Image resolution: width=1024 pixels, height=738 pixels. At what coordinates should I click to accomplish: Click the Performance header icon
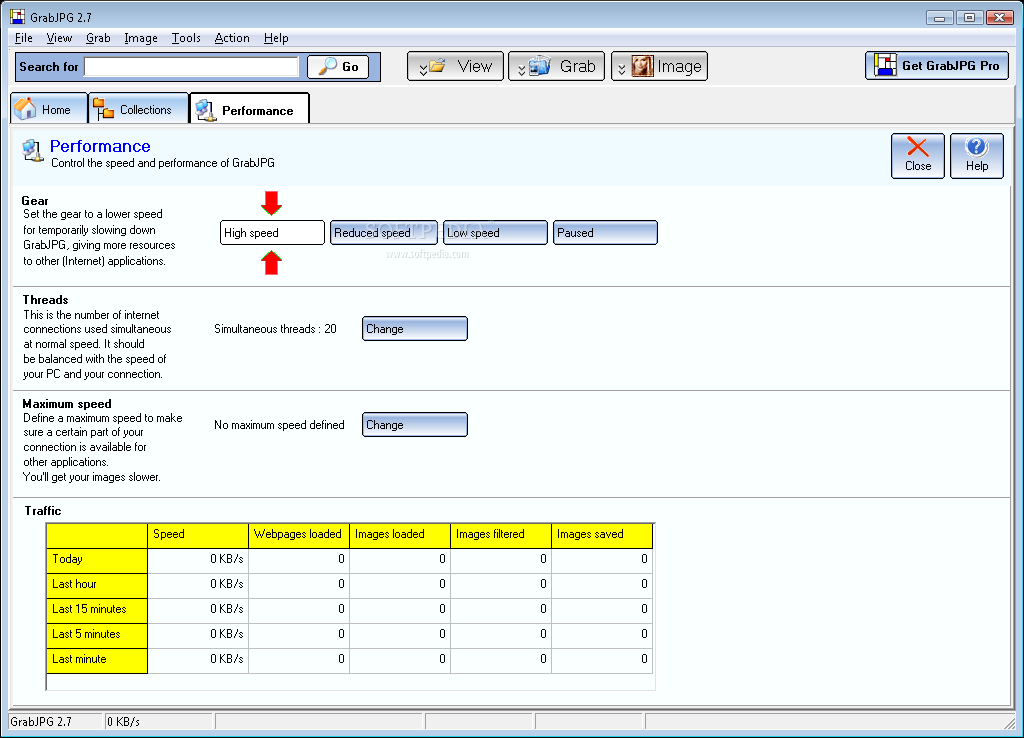click(32, 150)
